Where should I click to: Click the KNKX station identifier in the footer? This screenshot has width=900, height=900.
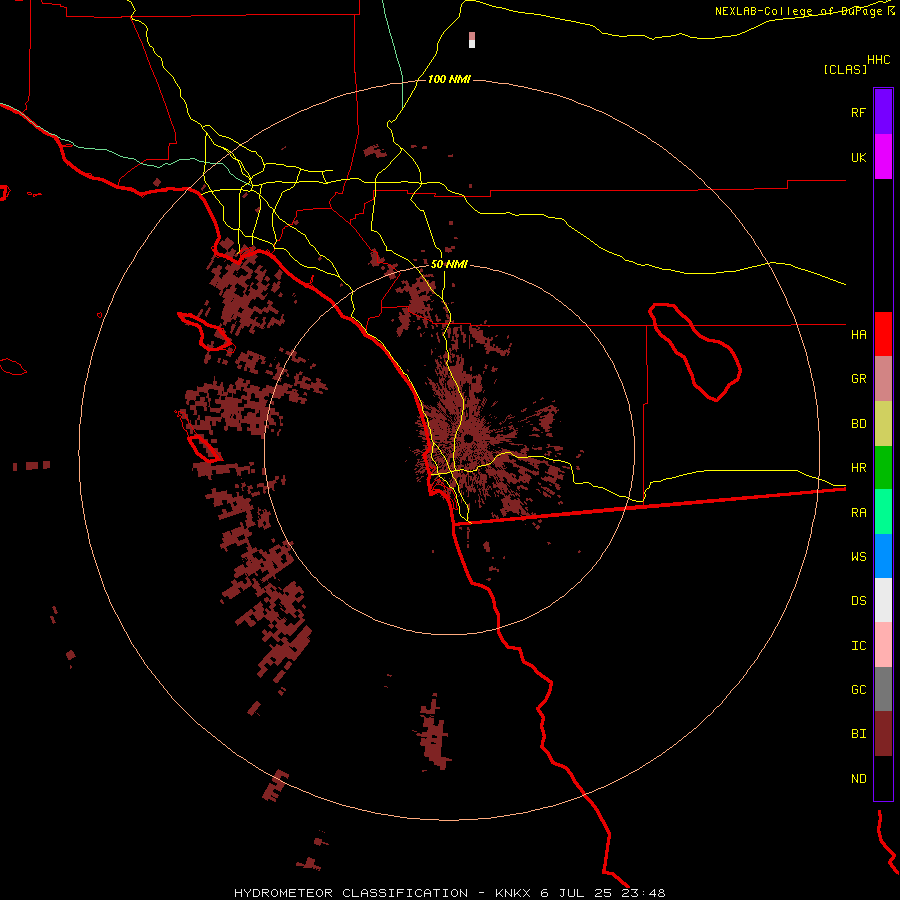click(x=513, y=893)
